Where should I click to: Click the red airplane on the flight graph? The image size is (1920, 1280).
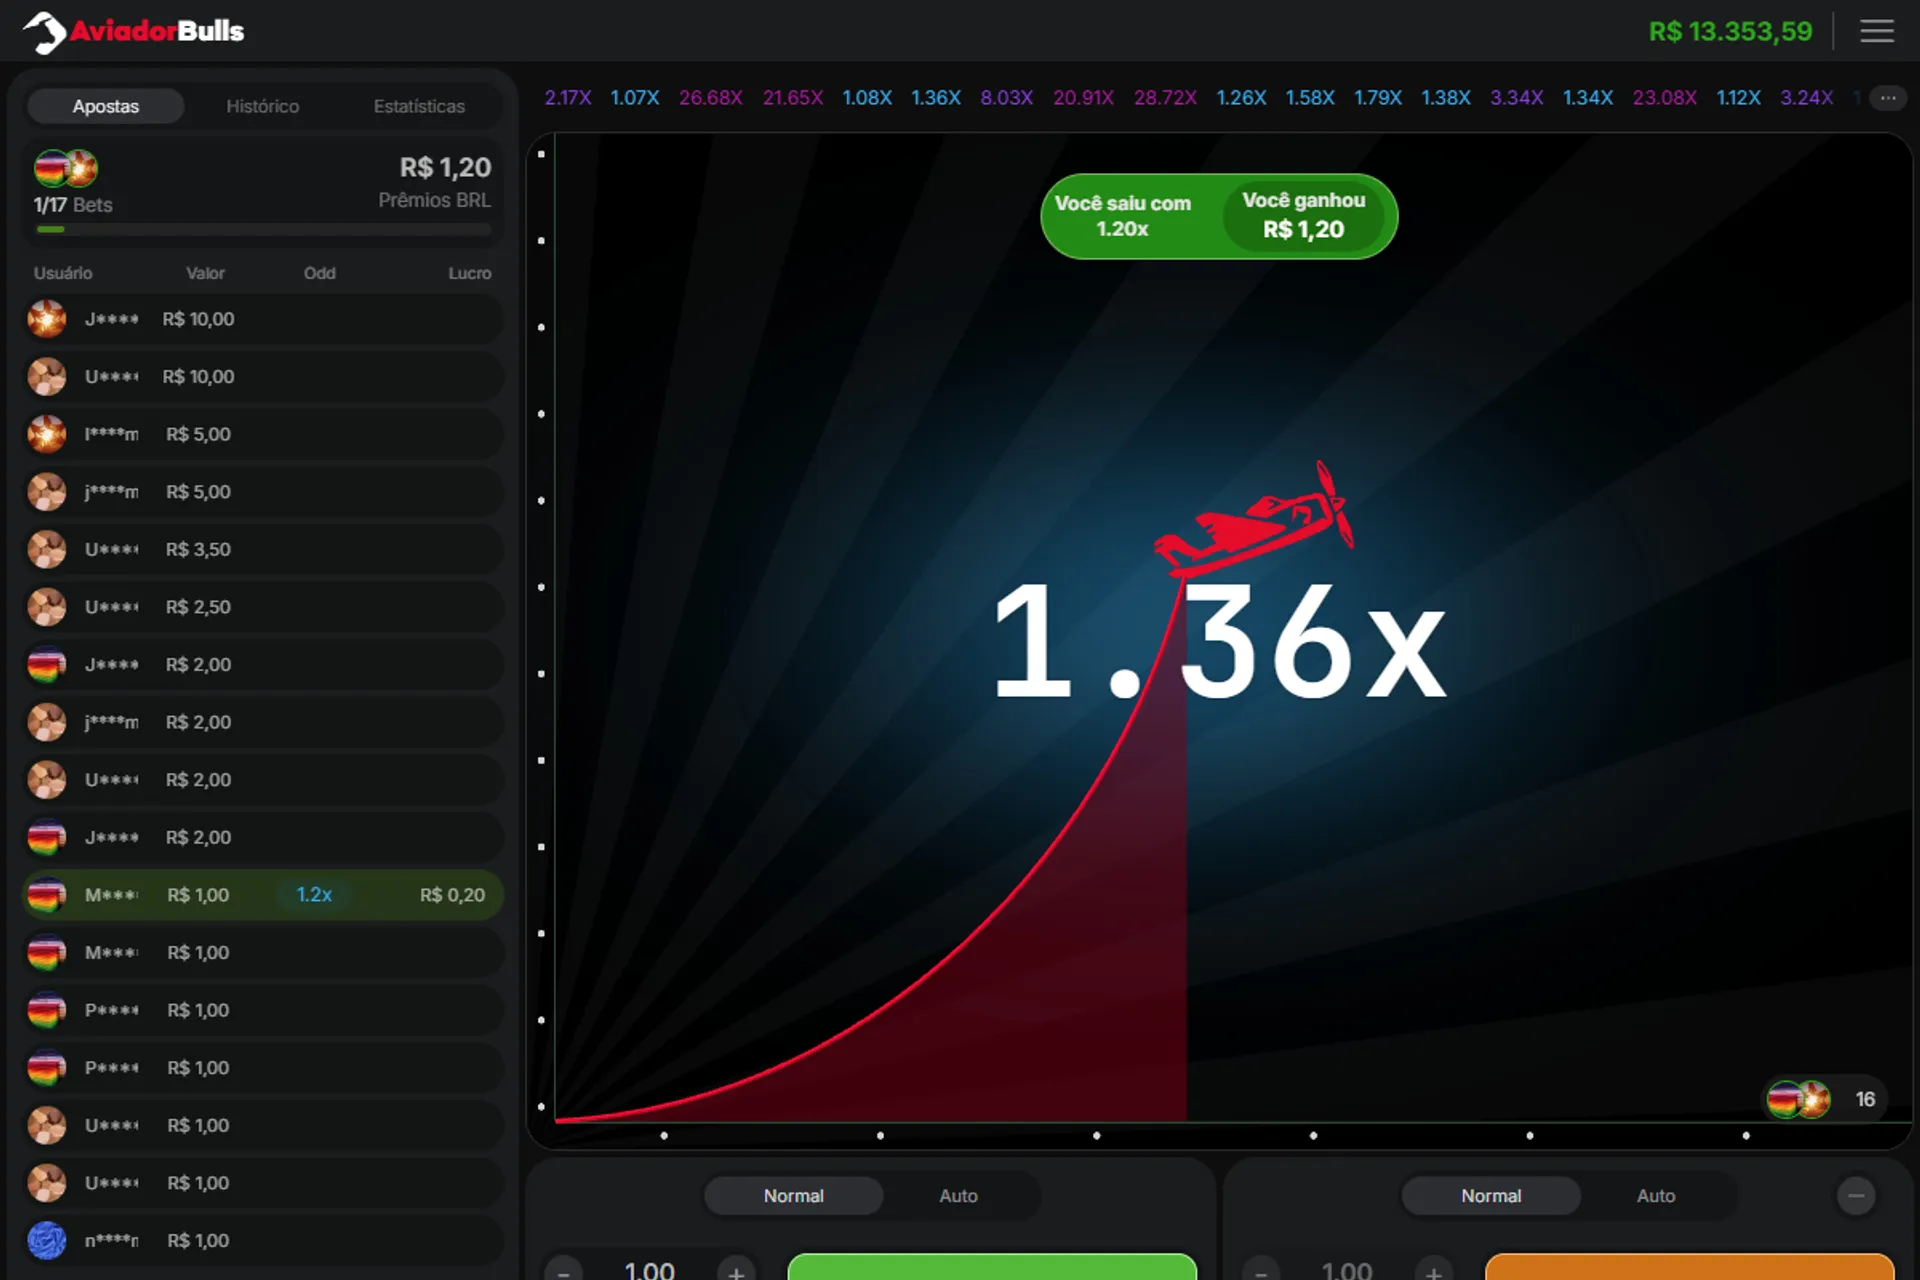click(x=1255, y=520)
